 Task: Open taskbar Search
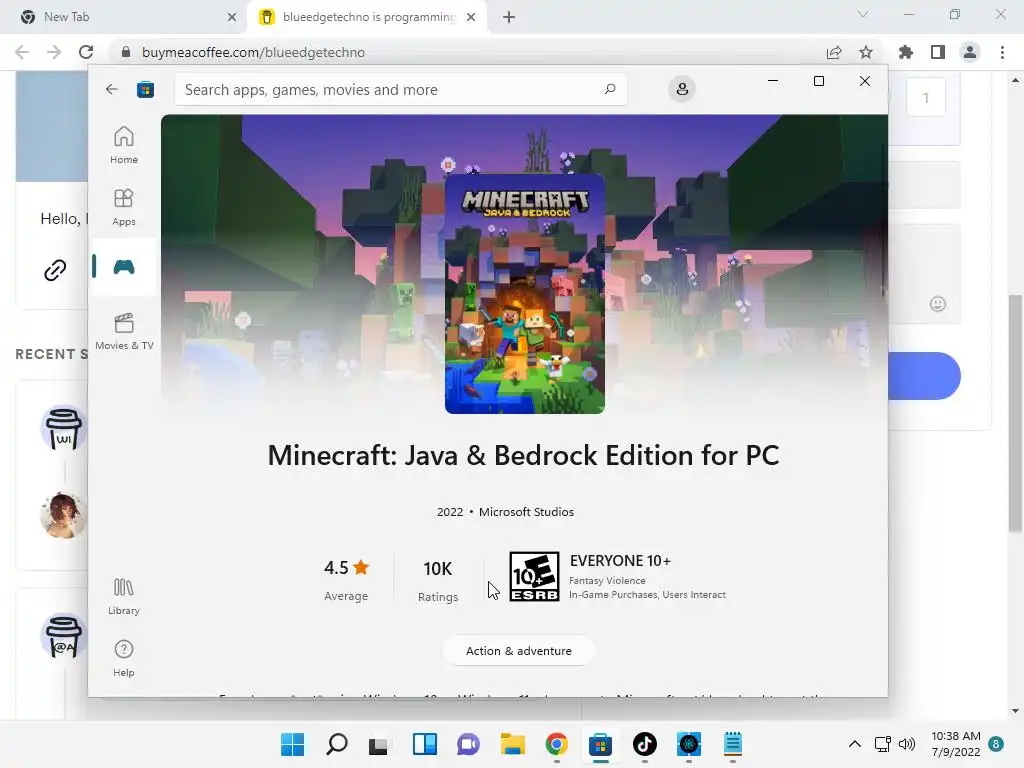point(337,744)
